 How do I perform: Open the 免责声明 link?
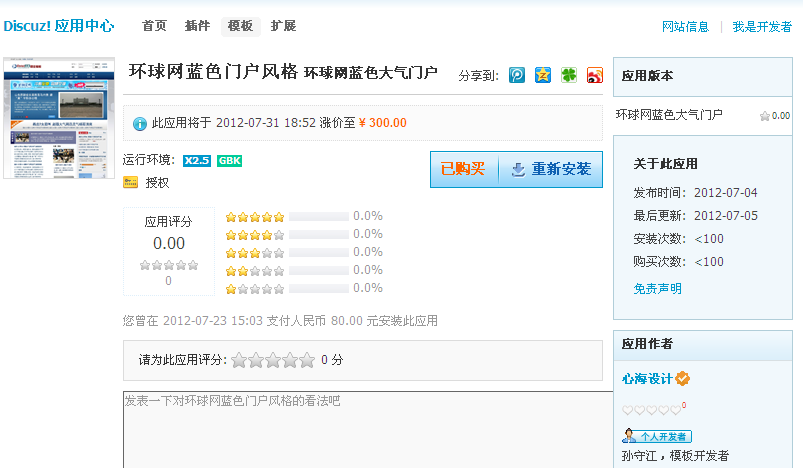(x=658, y=289)
